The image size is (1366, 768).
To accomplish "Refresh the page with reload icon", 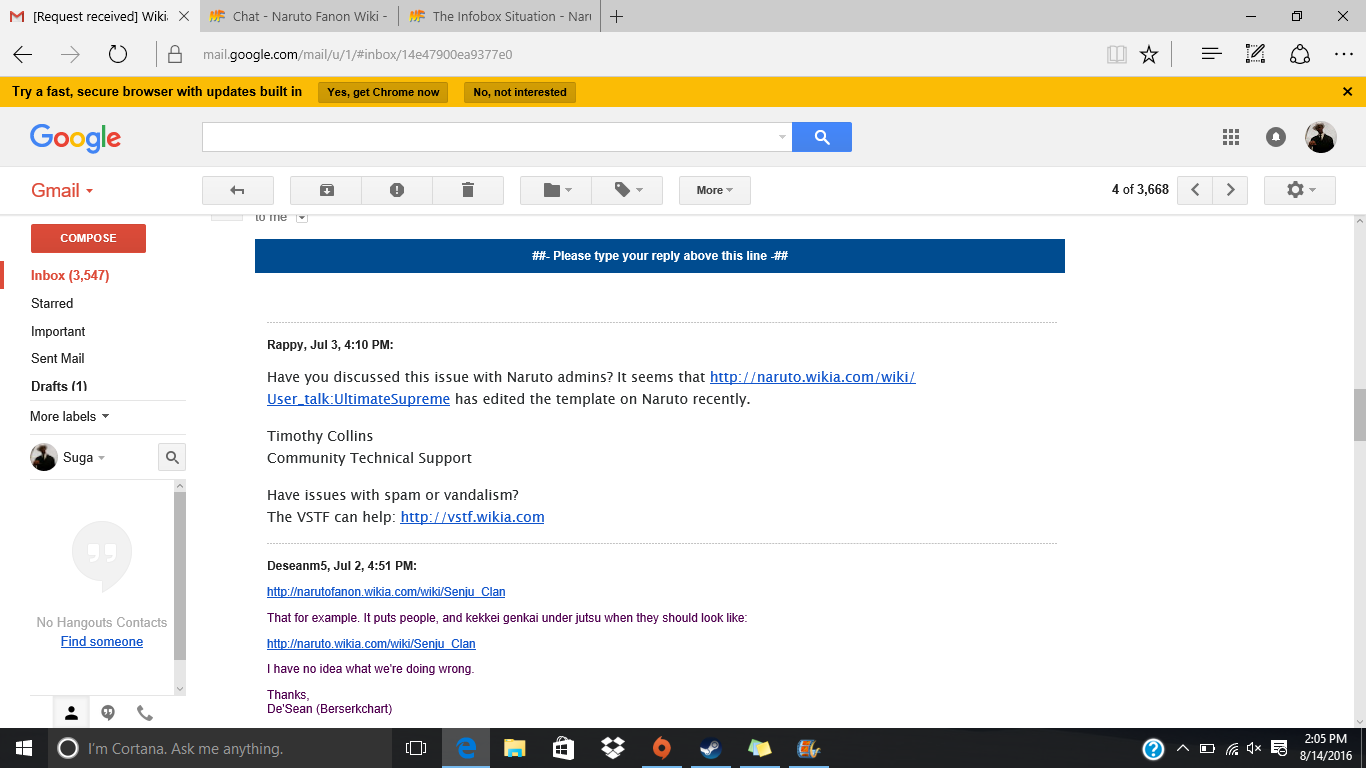I will 118,54.
